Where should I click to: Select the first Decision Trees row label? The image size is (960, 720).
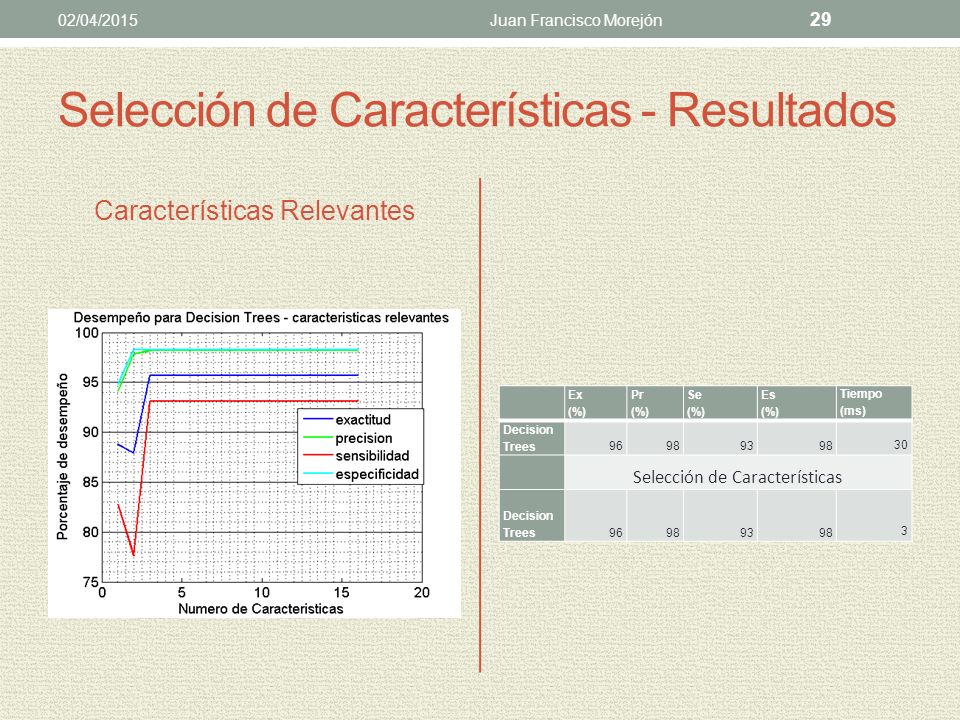pyautogui.click(x=531, y=438)
